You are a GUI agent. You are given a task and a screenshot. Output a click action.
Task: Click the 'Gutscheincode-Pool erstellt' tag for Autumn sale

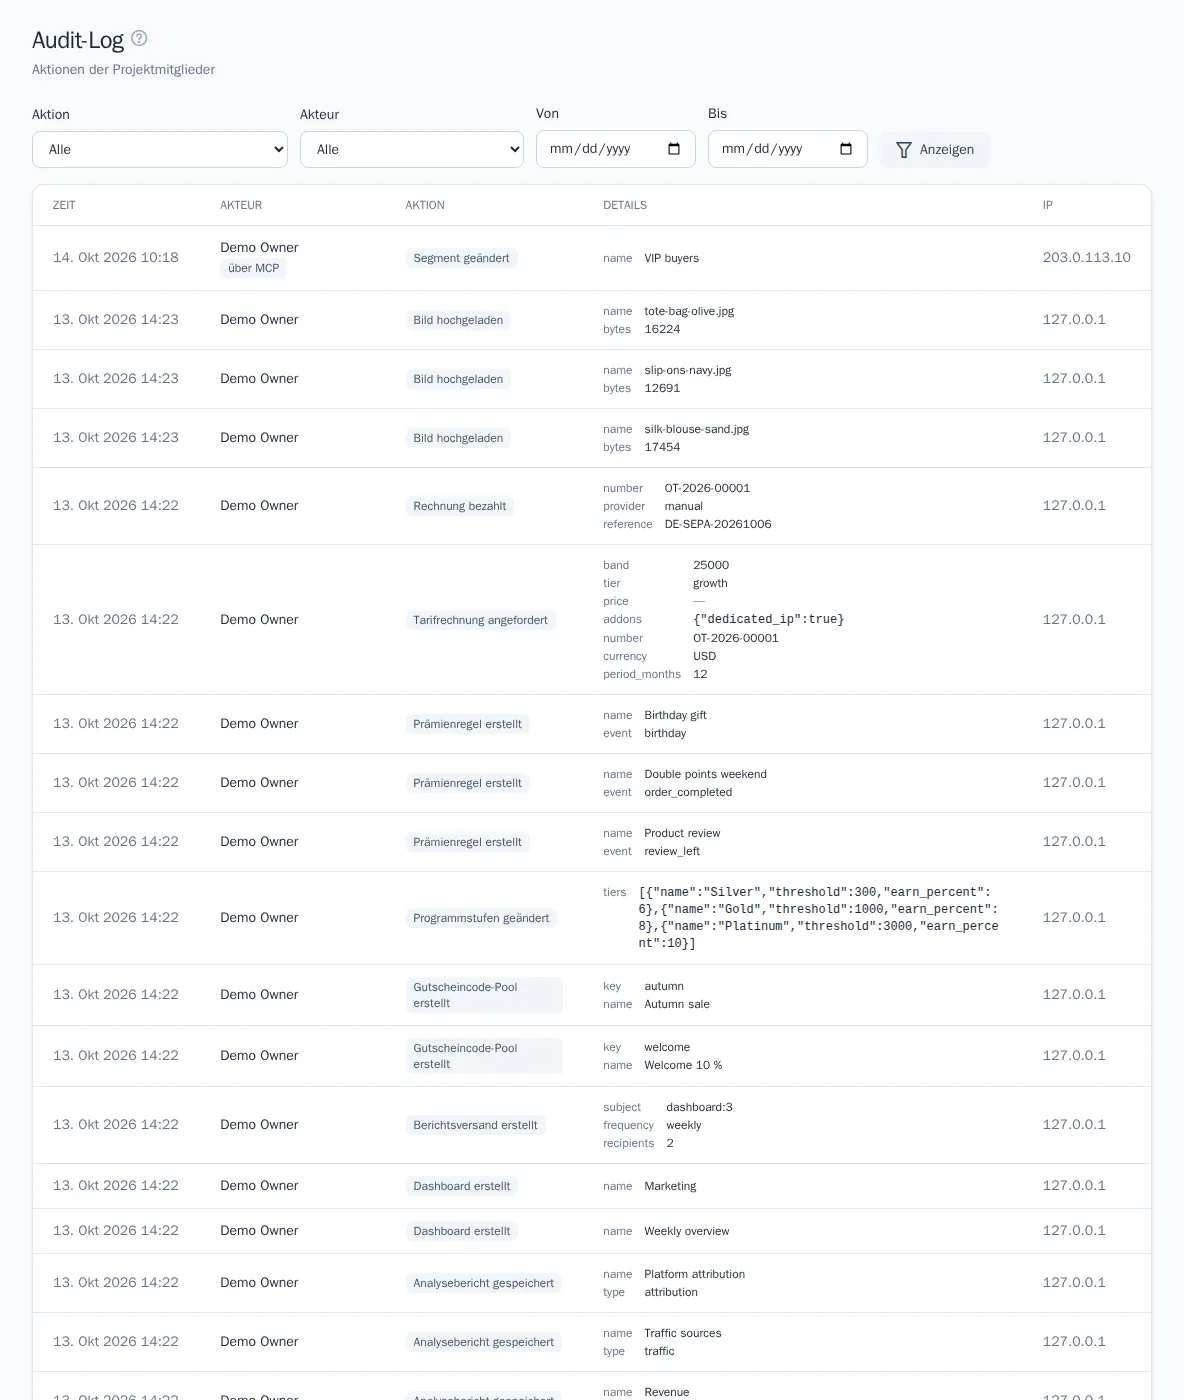click(484, 995)
